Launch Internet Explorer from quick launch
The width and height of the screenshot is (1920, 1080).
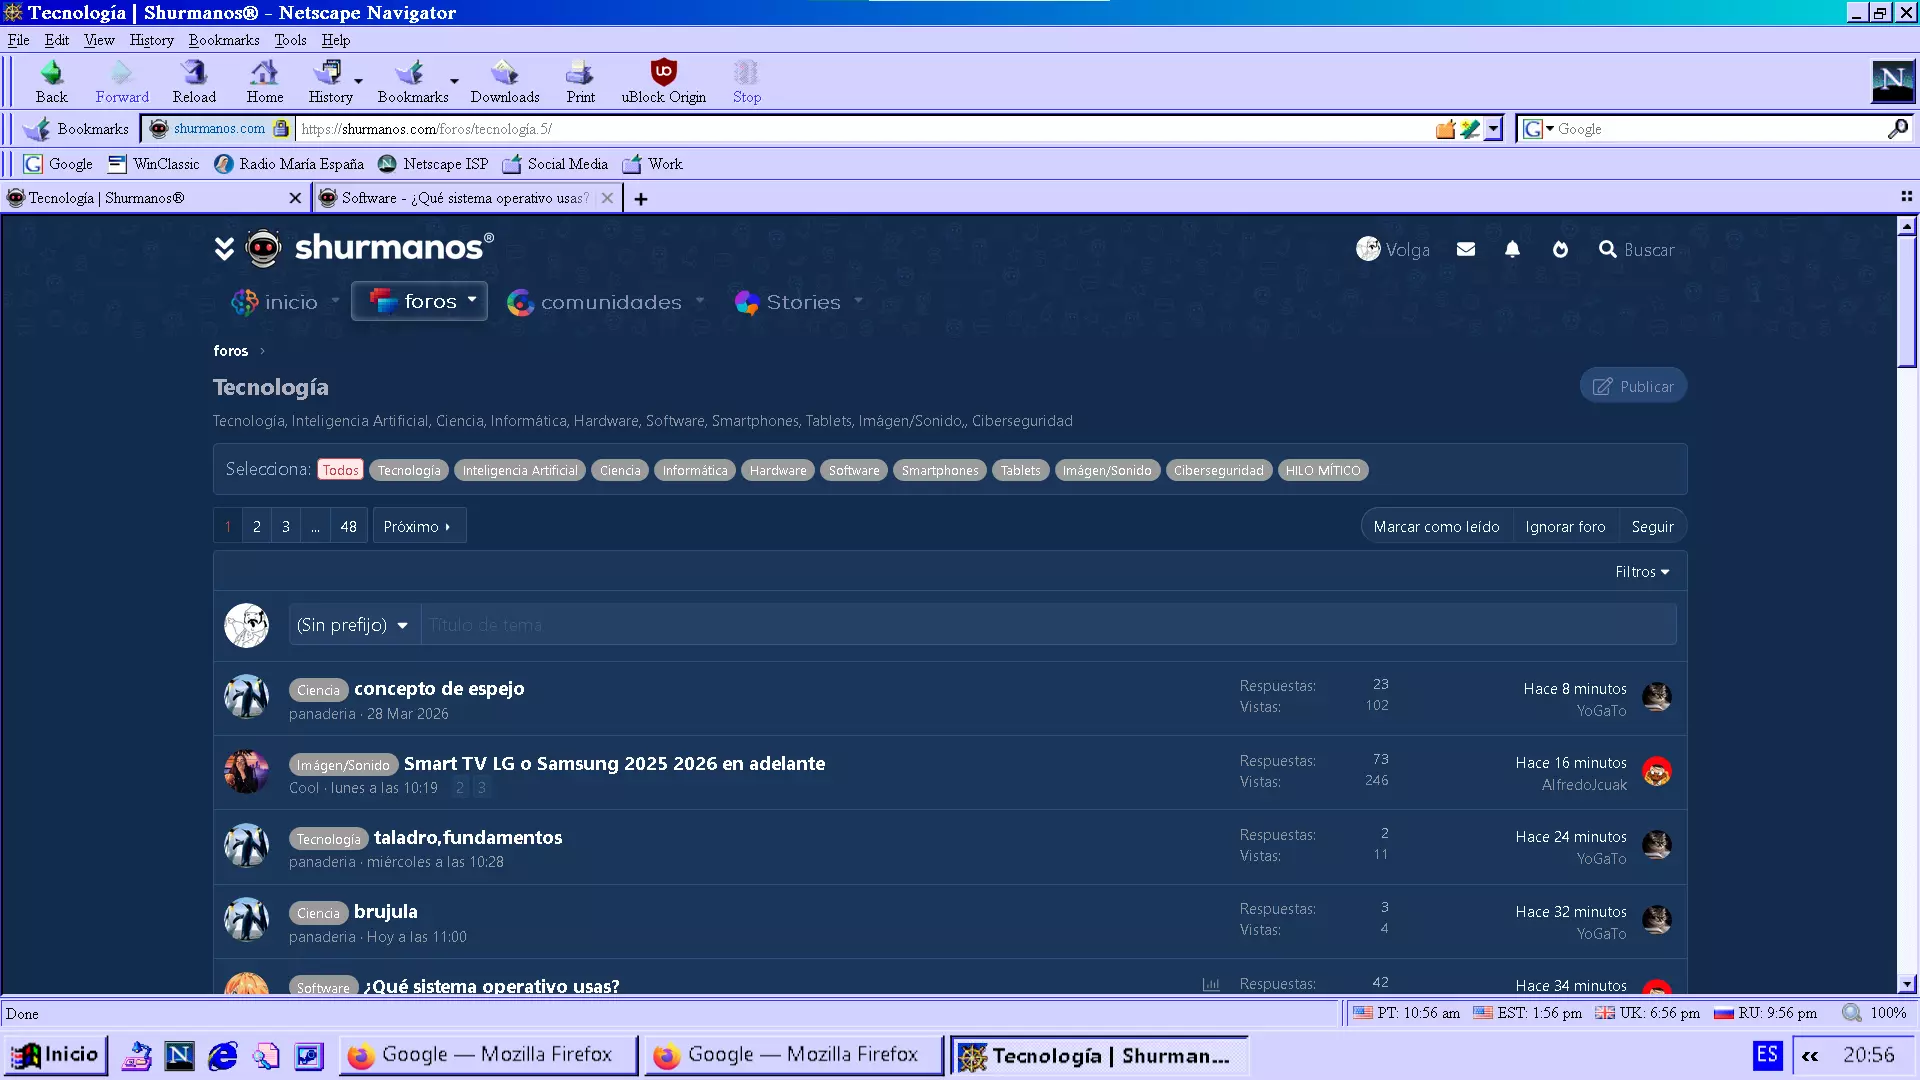pyautogui.click(x=223, y=1055)
